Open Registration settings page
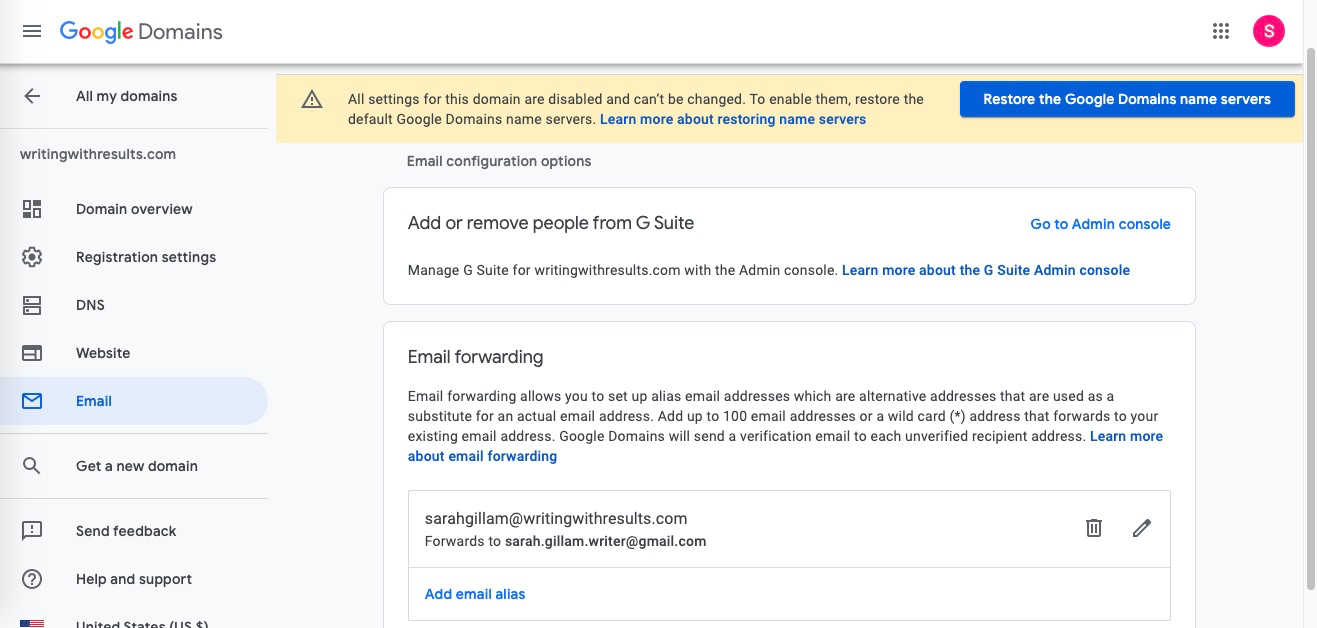This screenshot has width=1317, height=628. click(x=146, y=257)
